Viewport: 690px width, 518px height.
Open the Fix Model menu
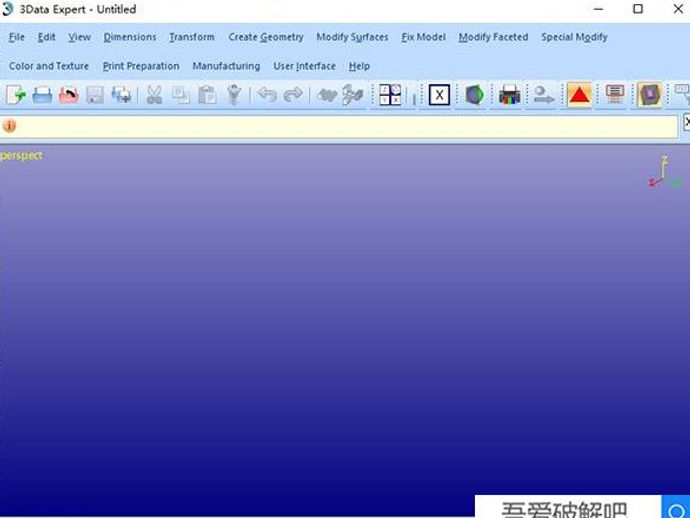(424, 37)
